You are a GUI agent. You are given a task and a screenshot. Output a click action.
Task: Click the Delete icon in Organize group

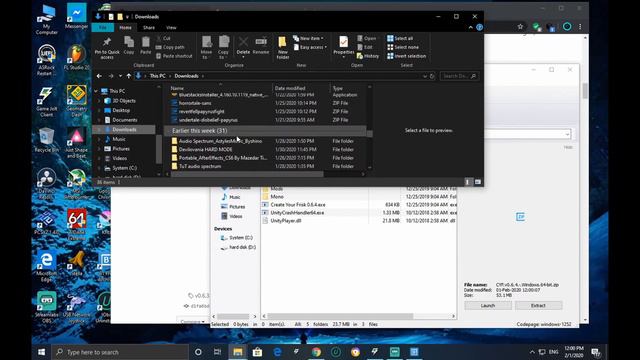243,42
